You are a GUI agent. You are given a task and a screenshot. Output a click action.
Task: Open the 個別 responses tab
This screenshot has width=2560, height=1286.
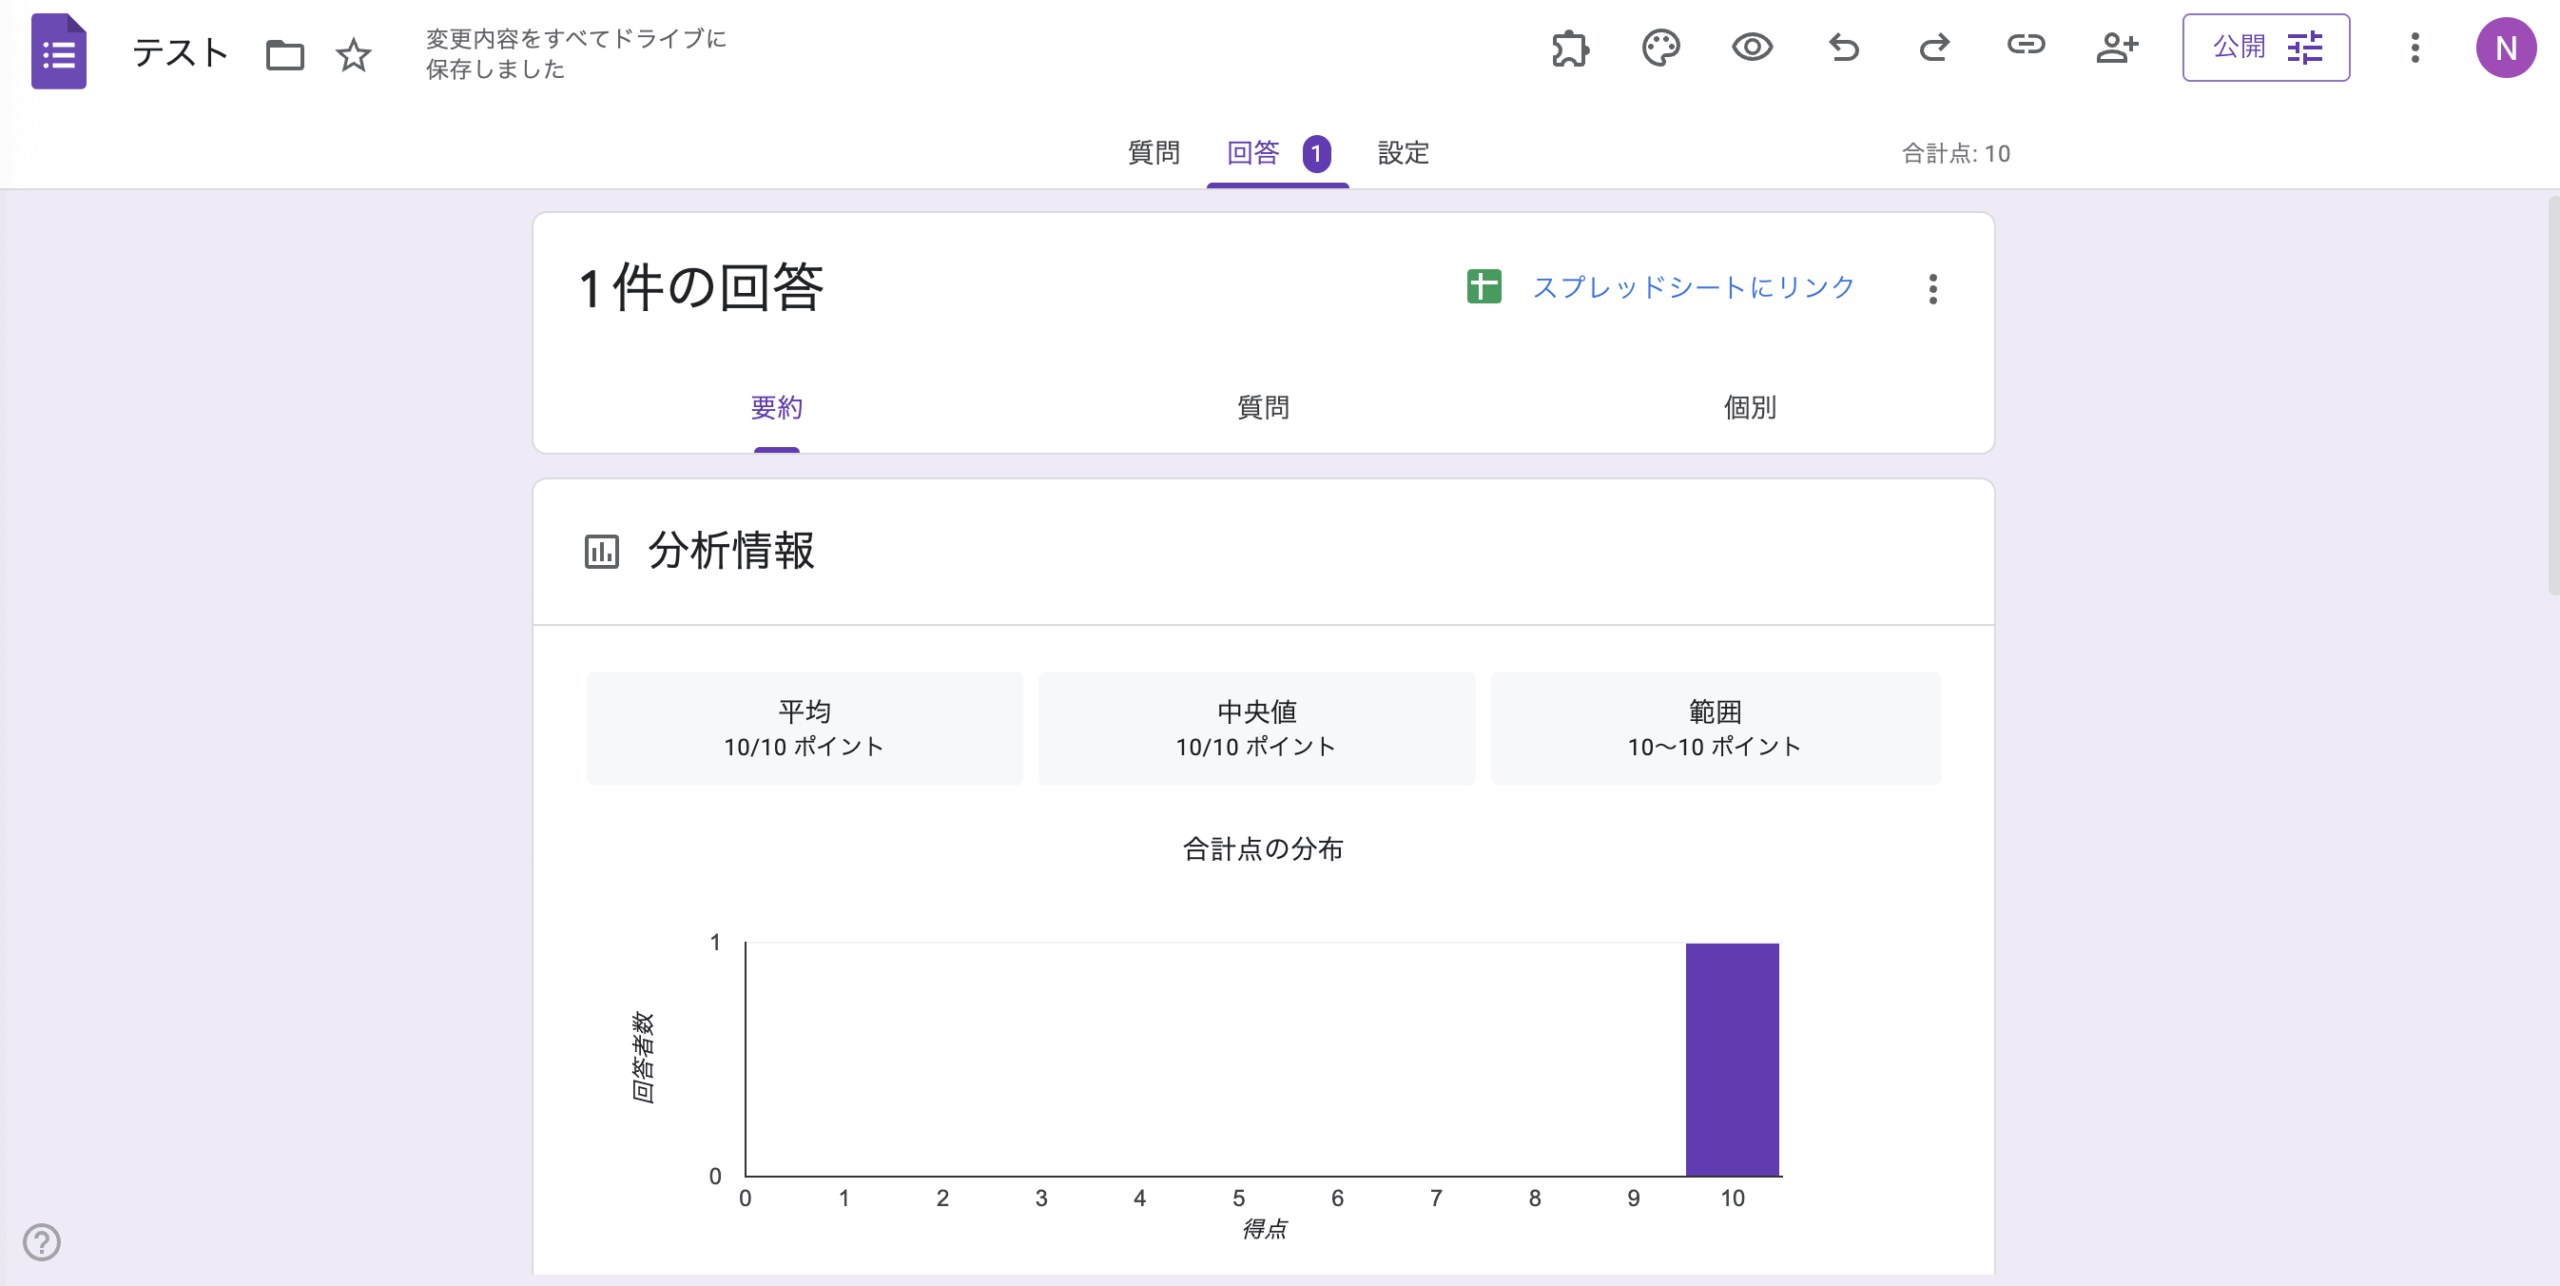tap(1747, 408)
